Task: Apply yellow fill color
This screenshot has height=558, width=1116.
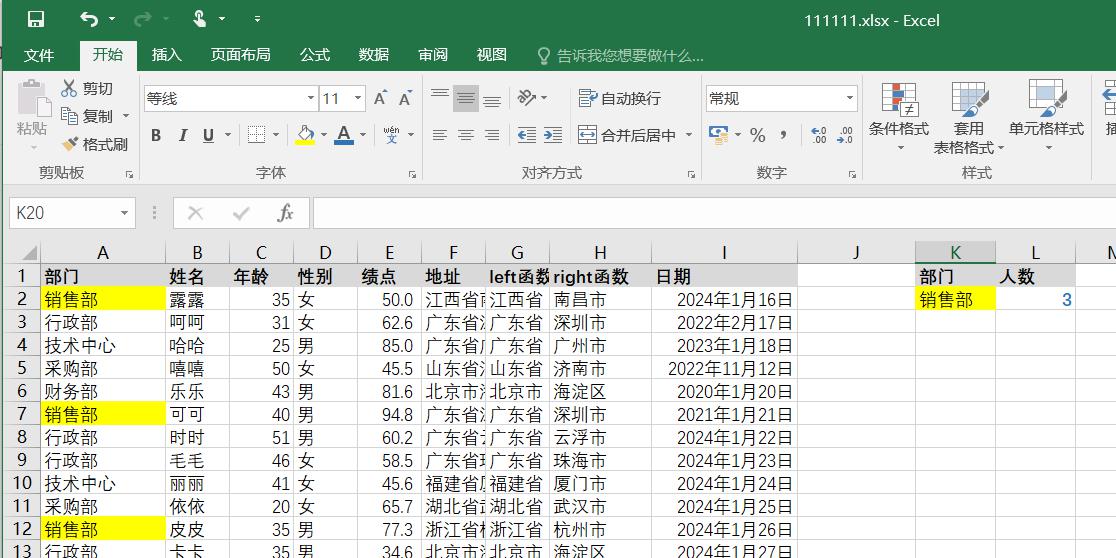Action: 305,135
